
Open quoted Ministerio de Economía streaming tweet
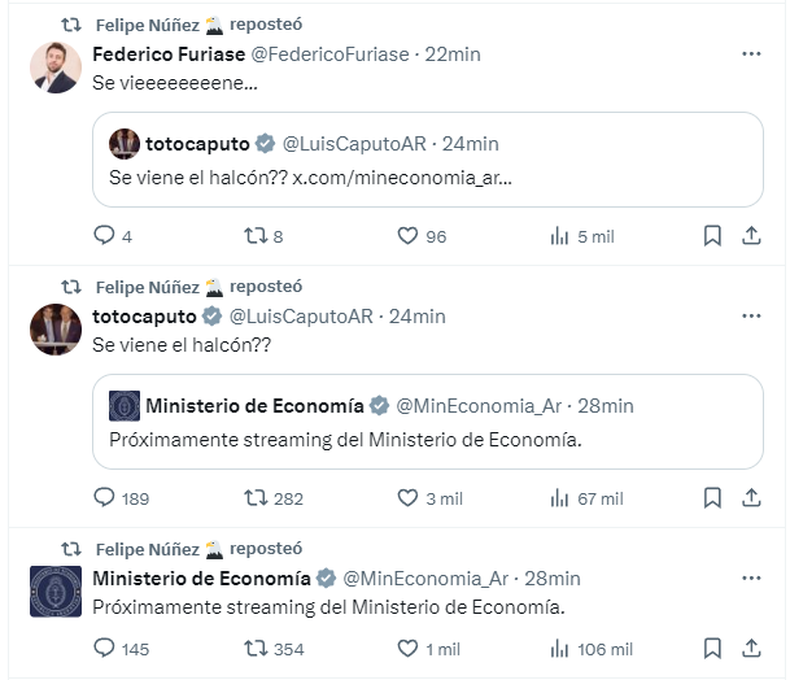tap(427, 421)
